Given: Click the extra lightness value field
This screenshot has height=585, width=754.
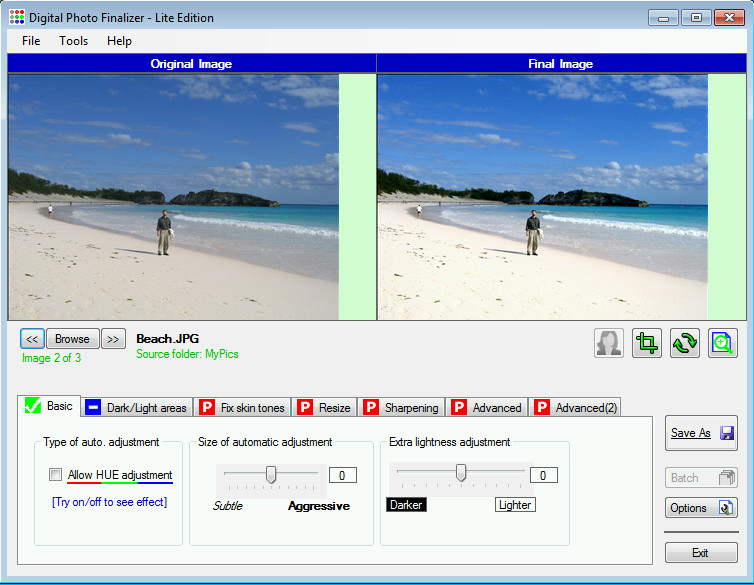Looking at the screenshot, I should point(544,475).
